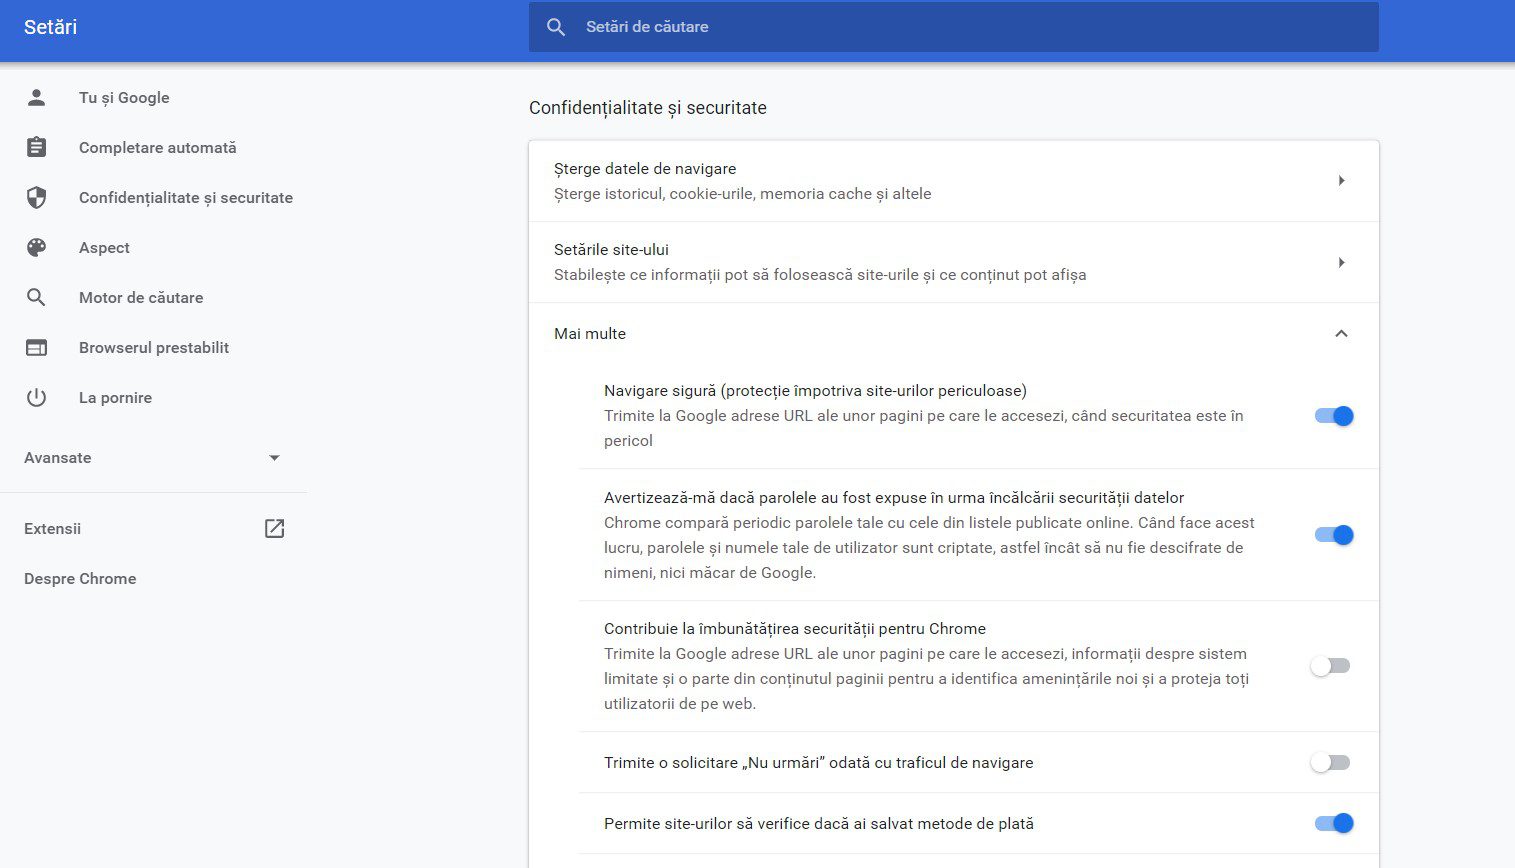Enable the „Nu urmări” request toggle

pos(1331,763)
